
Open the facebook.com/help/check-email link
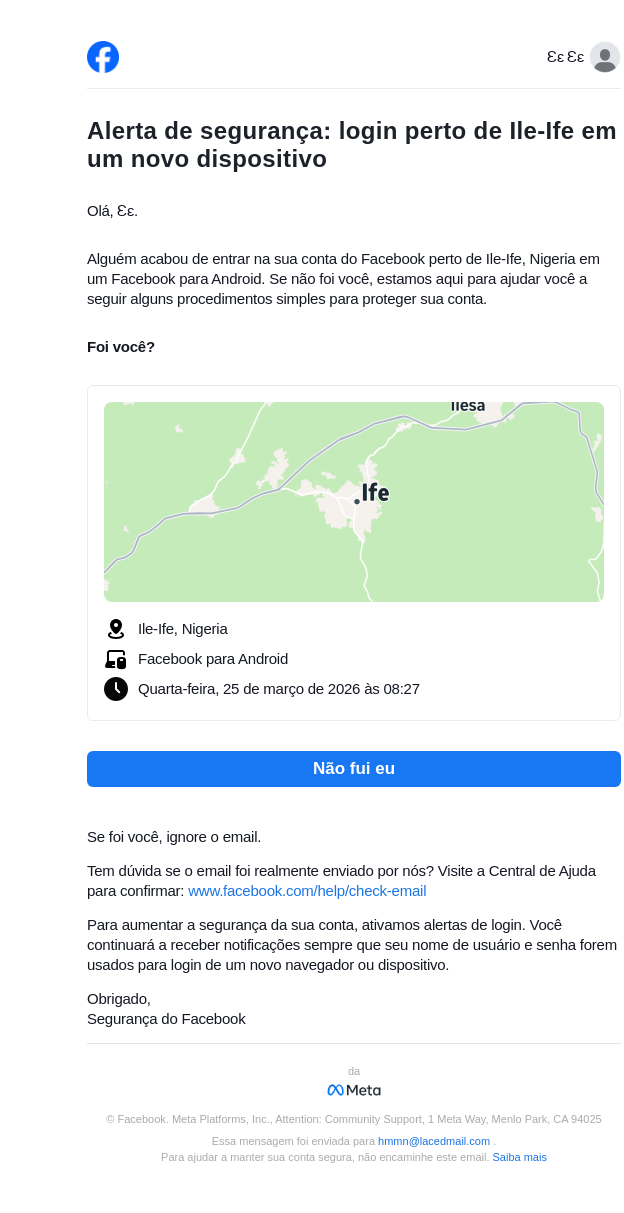pyautogui.click(x=307, y=891)
